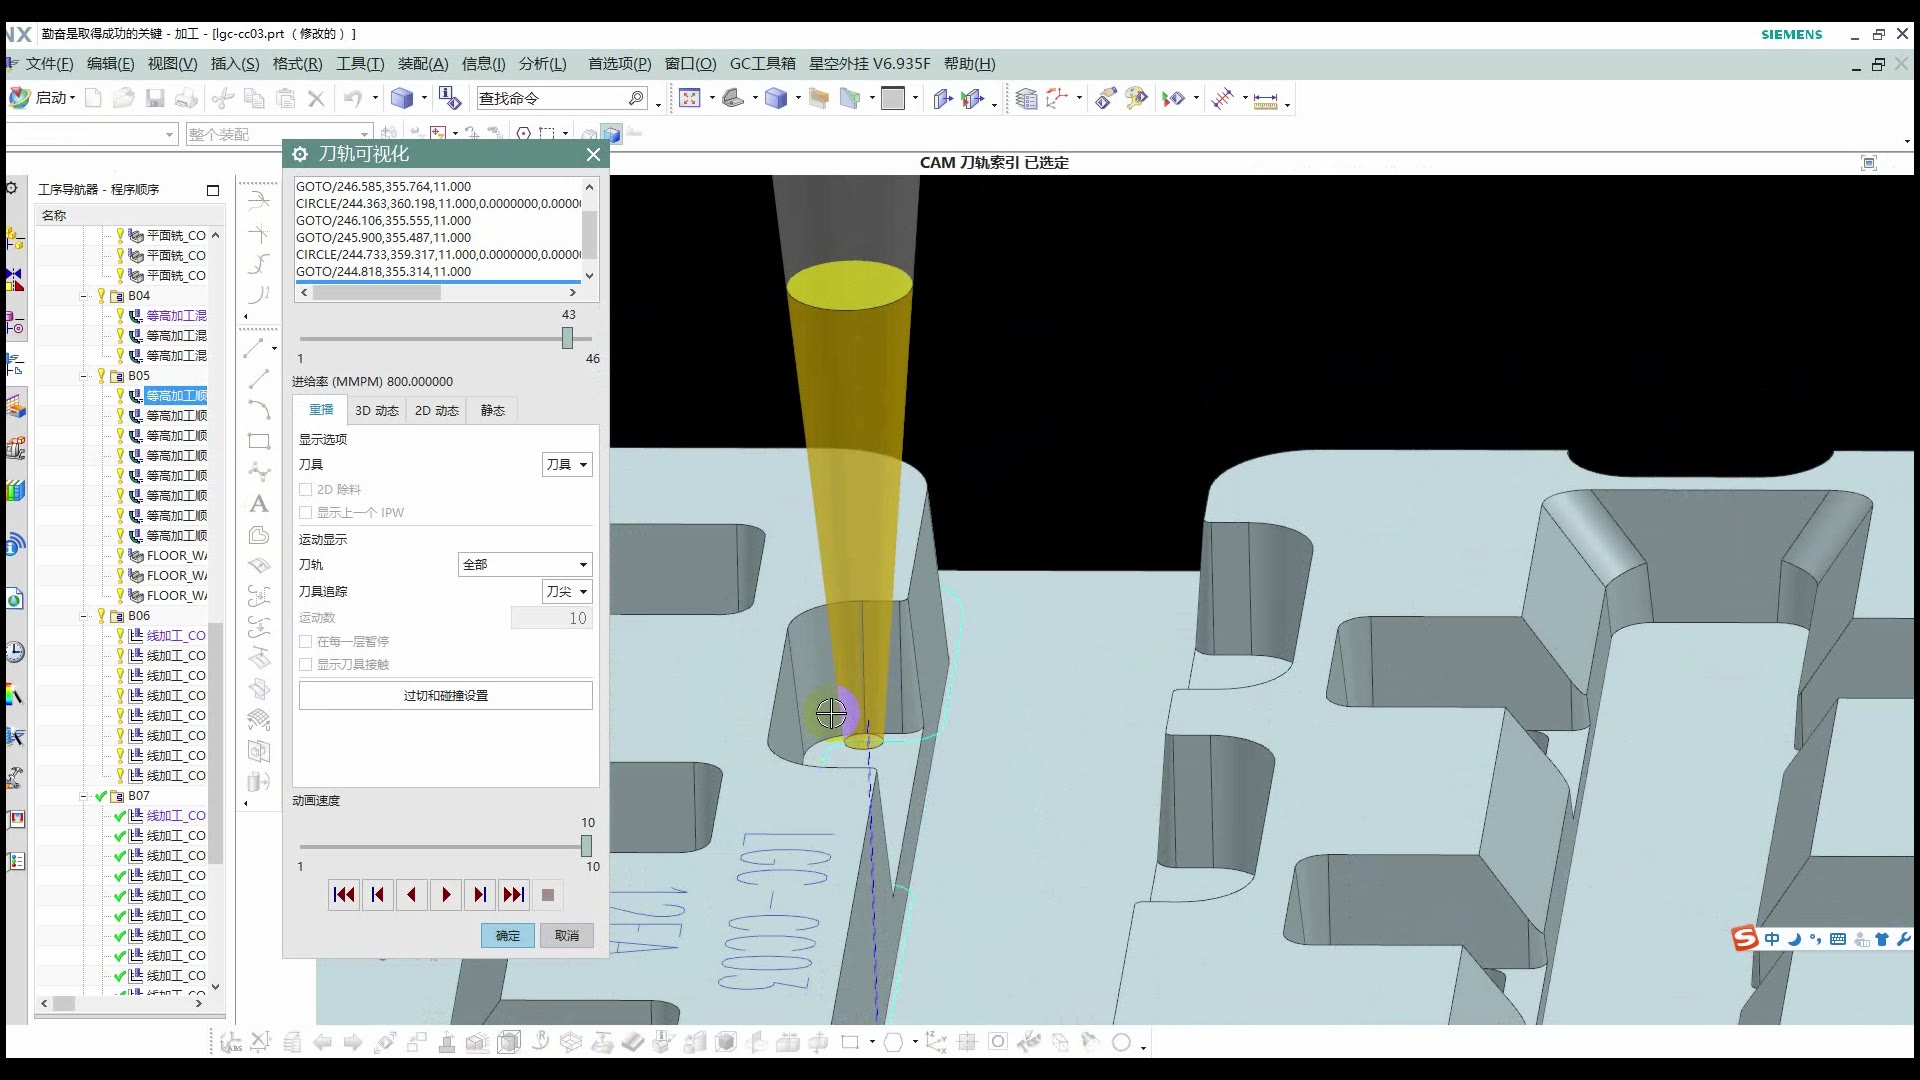Viewport: 1920px width, 1080px height.
Task: Click the Sogou input method S icon
Action: coord(1745,939)
